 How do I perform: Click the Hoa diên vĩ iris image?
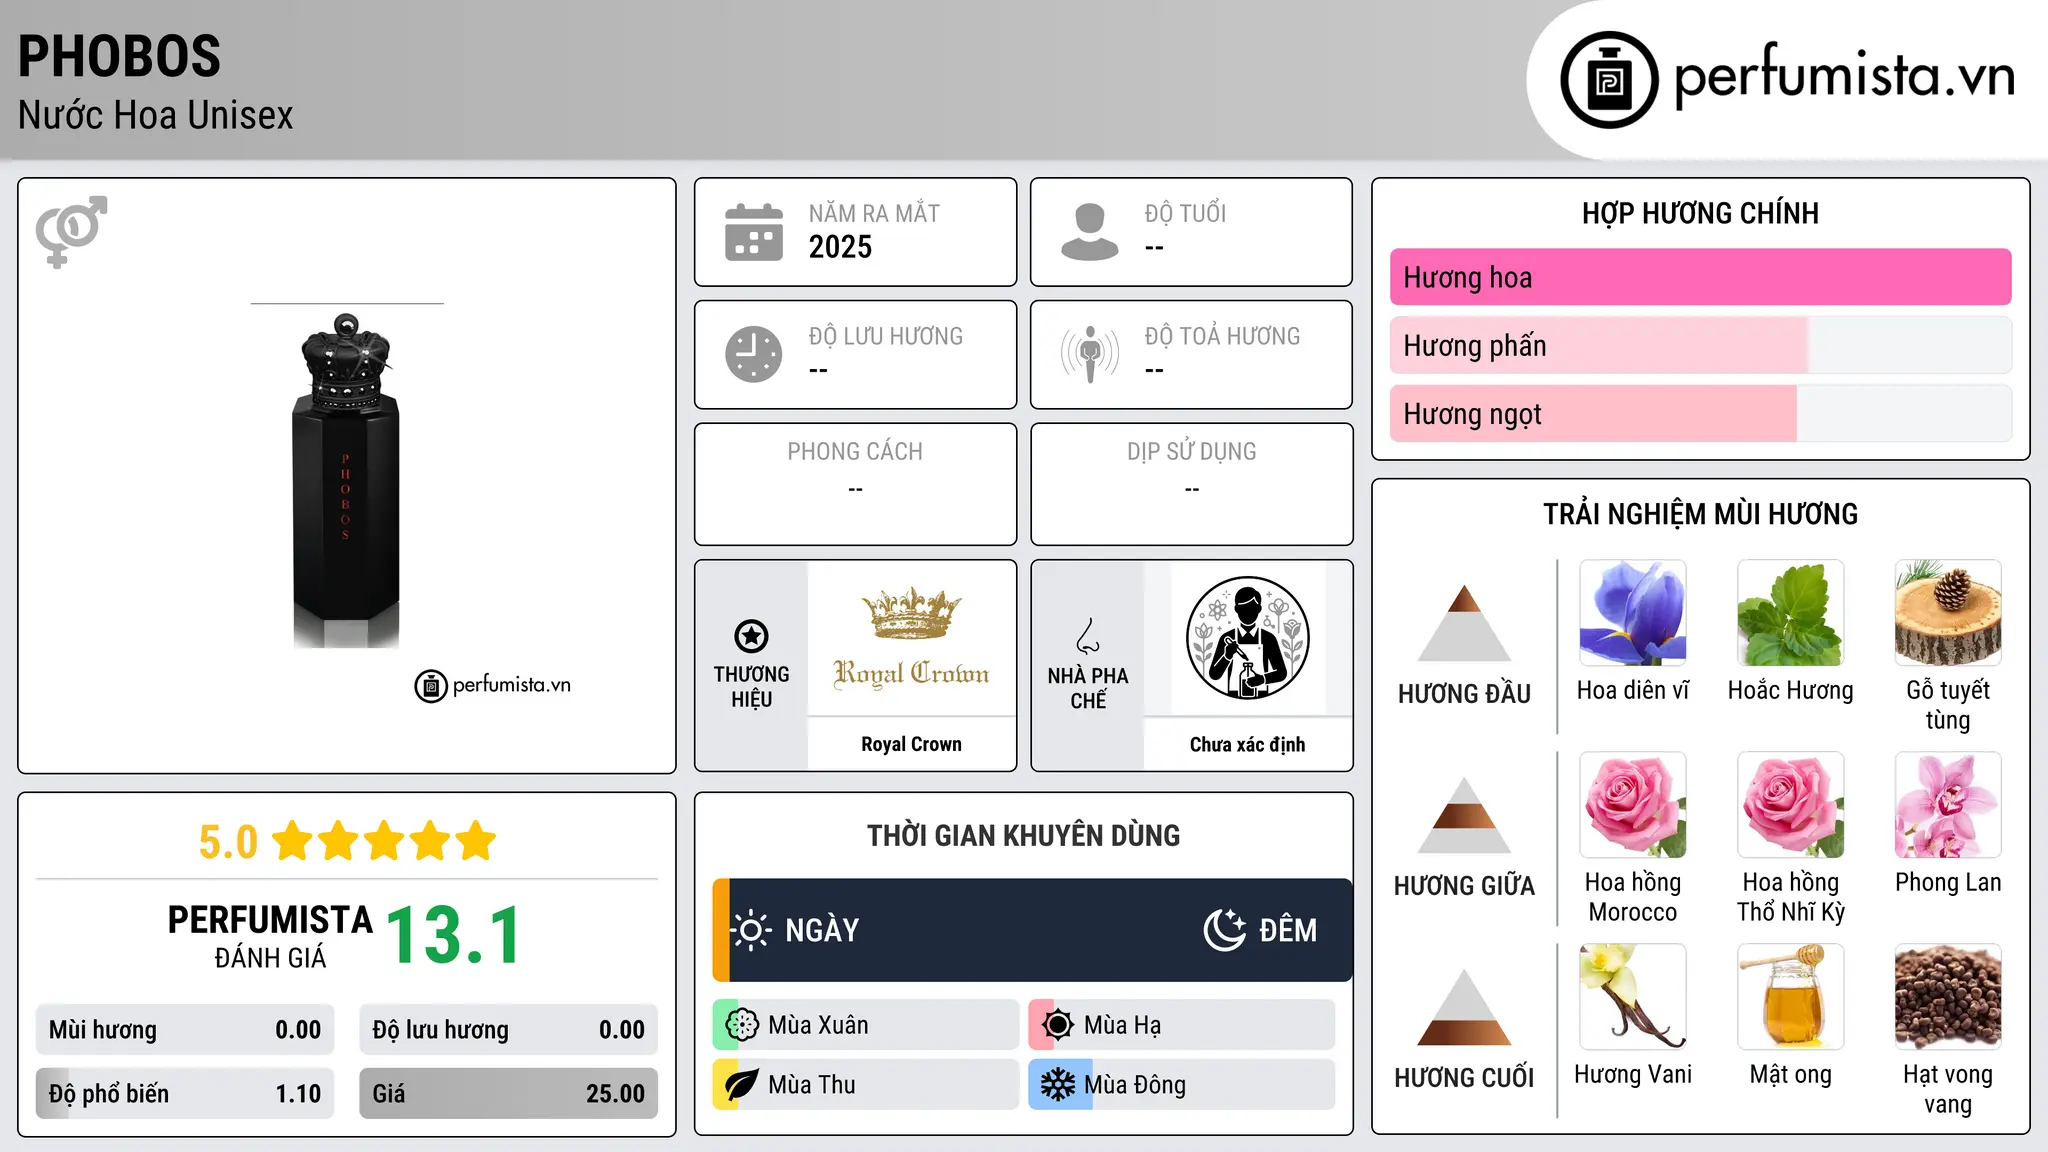click(1633, 613)
